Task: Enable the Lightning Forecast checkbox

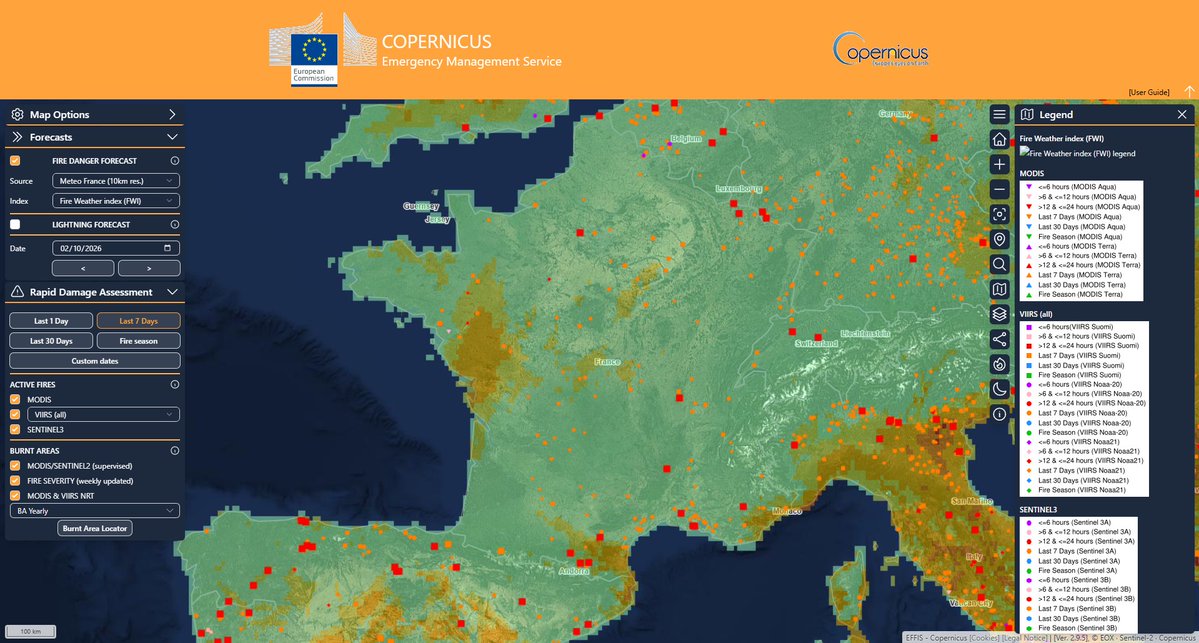Action: 15,225
